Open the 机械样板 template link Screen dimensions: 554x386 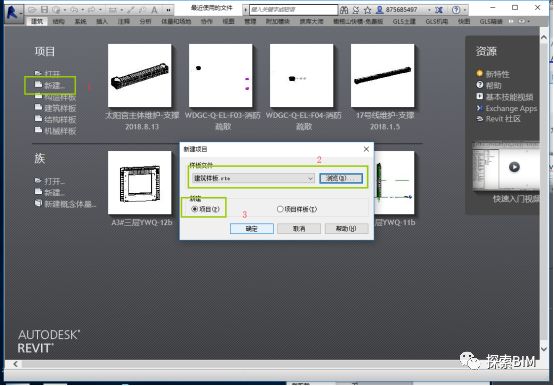tap(55, 131)
